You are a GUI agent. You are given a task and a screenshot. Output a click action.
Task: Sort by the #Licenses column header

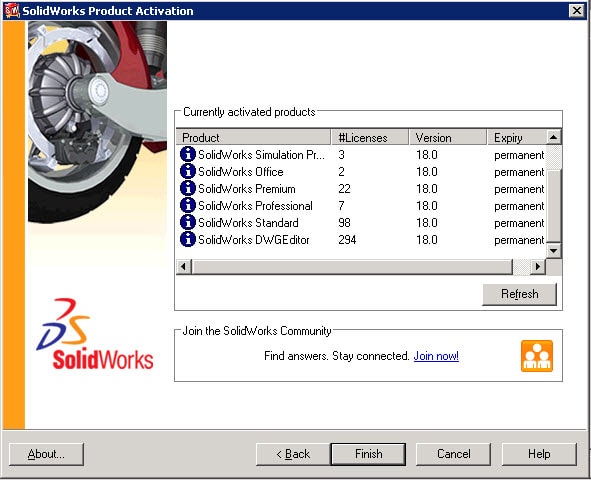(370, 138)
